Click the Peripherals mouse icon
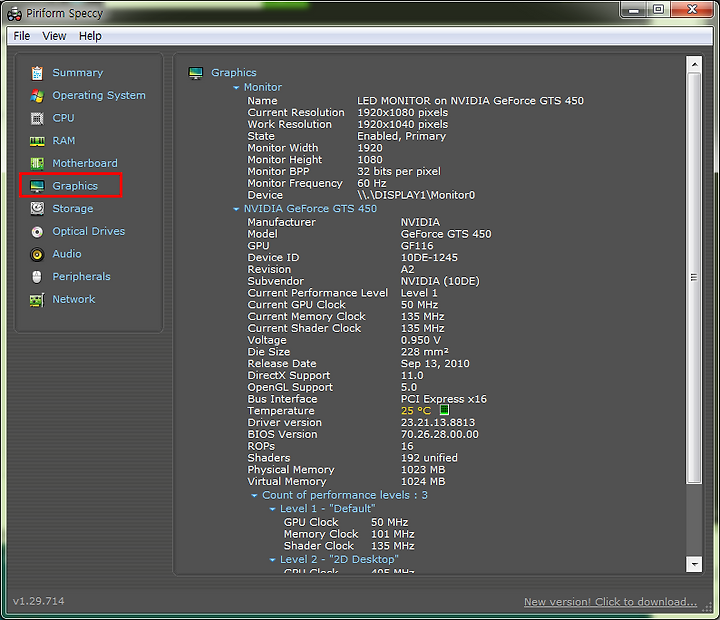Image resolution: width=720 pixels, height=620 pixels. click(37, 276)
